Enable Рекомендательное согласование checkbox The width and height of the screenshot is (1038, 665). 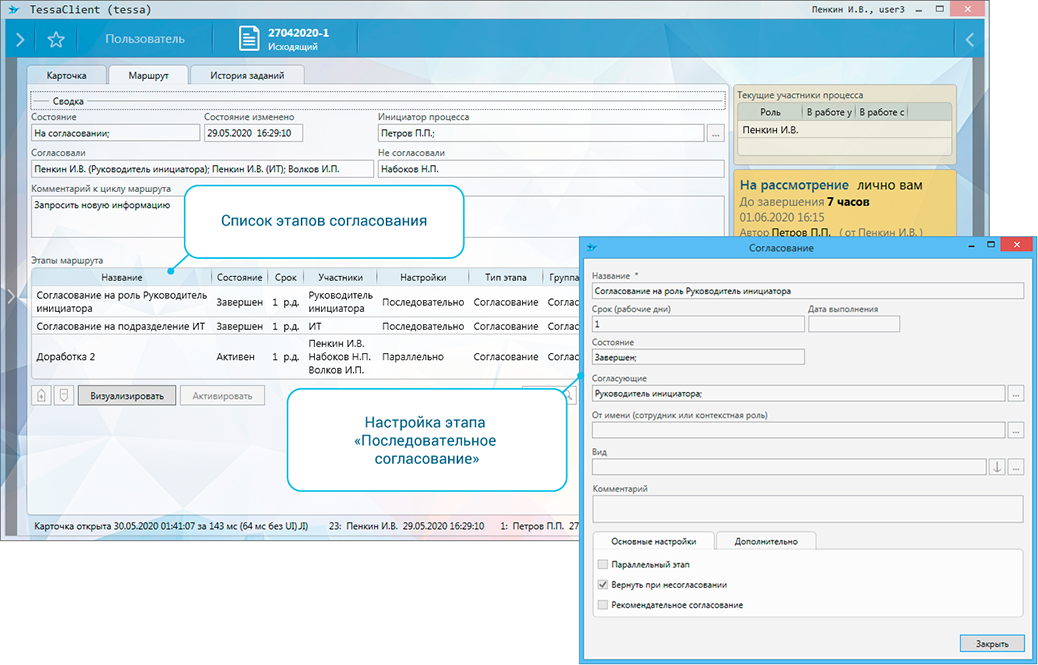(602, 605)
